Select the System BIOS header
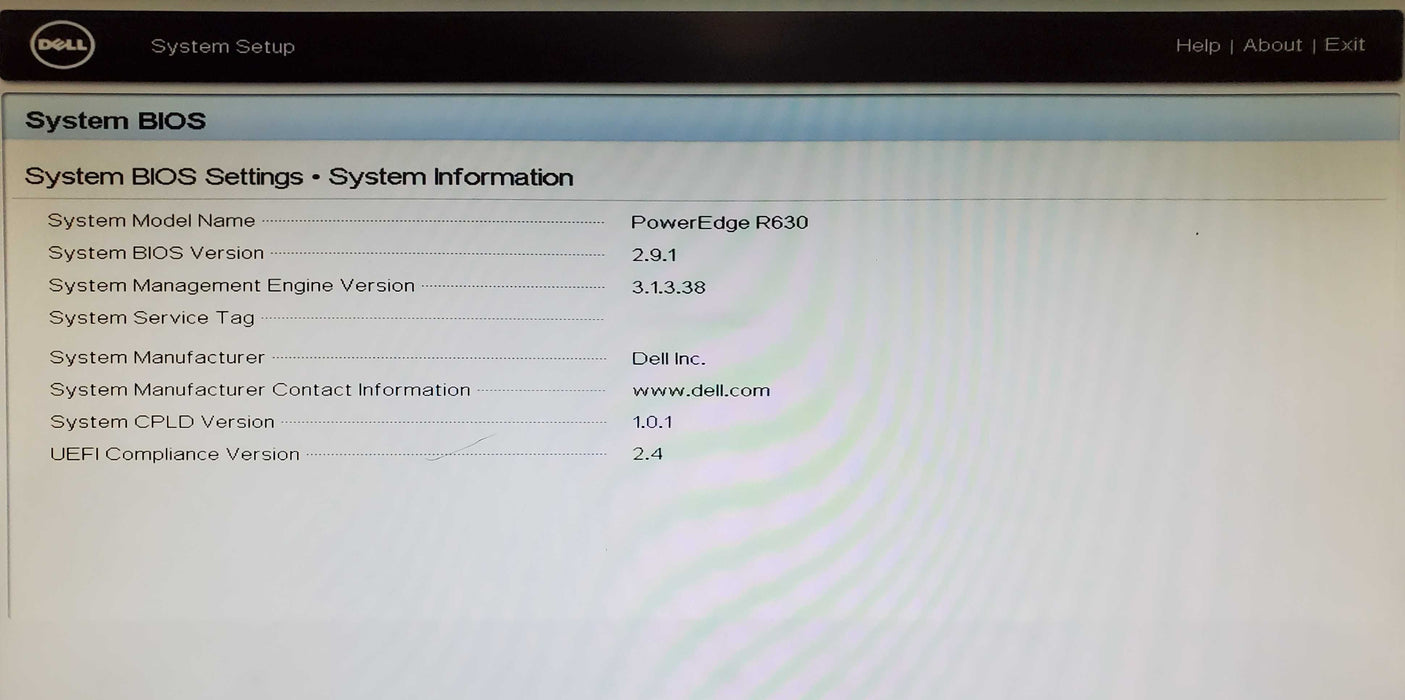The height and width of the screenshot is (700, 1405). [x=116, y=121]
